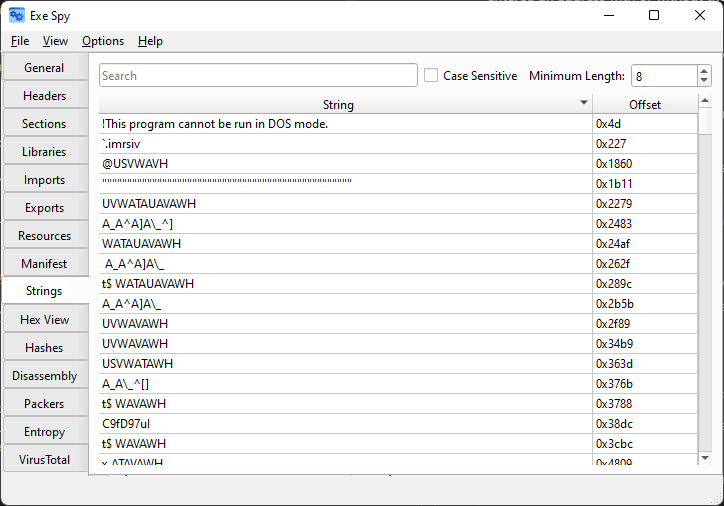Increase Minimum Length with up arrow
Image resolution: width=724 pixels, height=506 pixels.
coord(704,71)
